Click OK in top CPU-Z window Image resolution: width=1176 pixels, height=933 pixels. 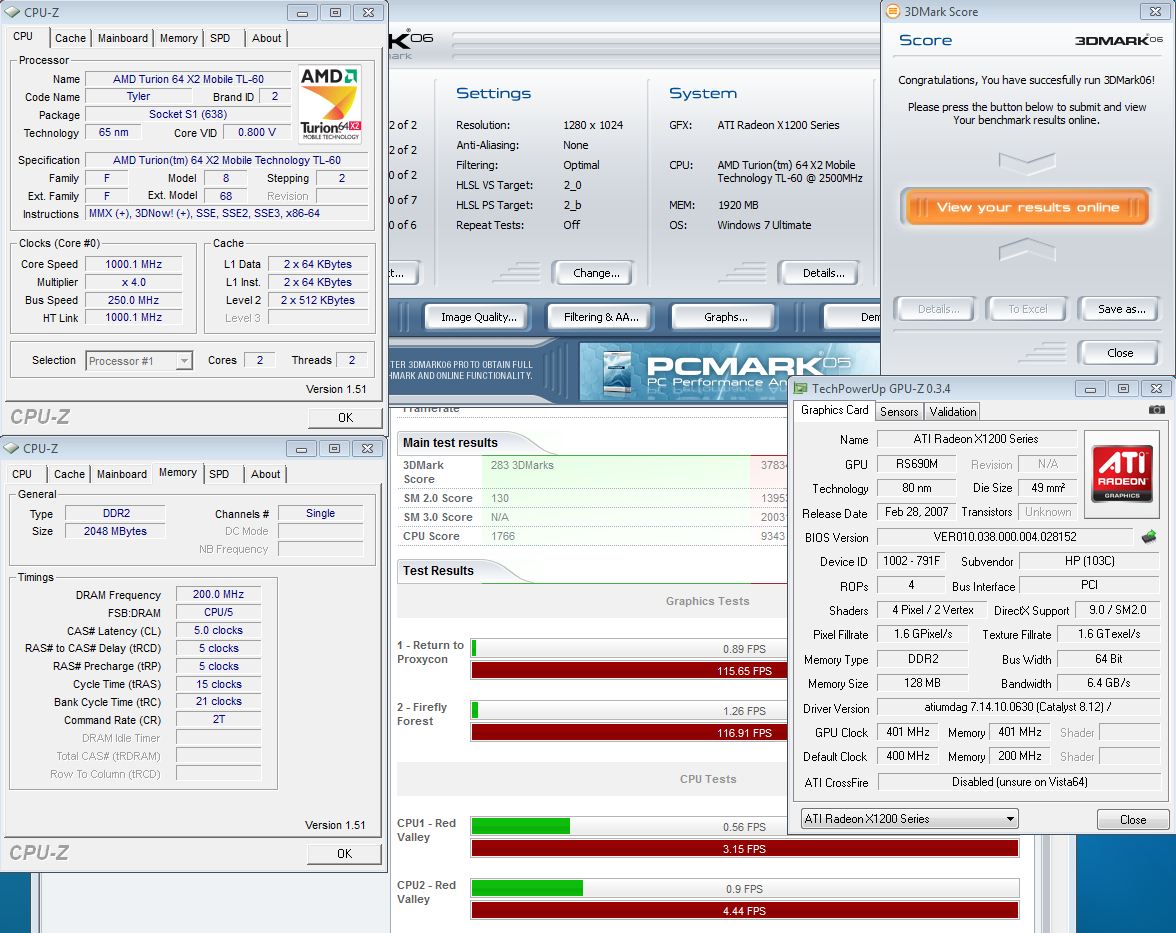tap(345, 418)
